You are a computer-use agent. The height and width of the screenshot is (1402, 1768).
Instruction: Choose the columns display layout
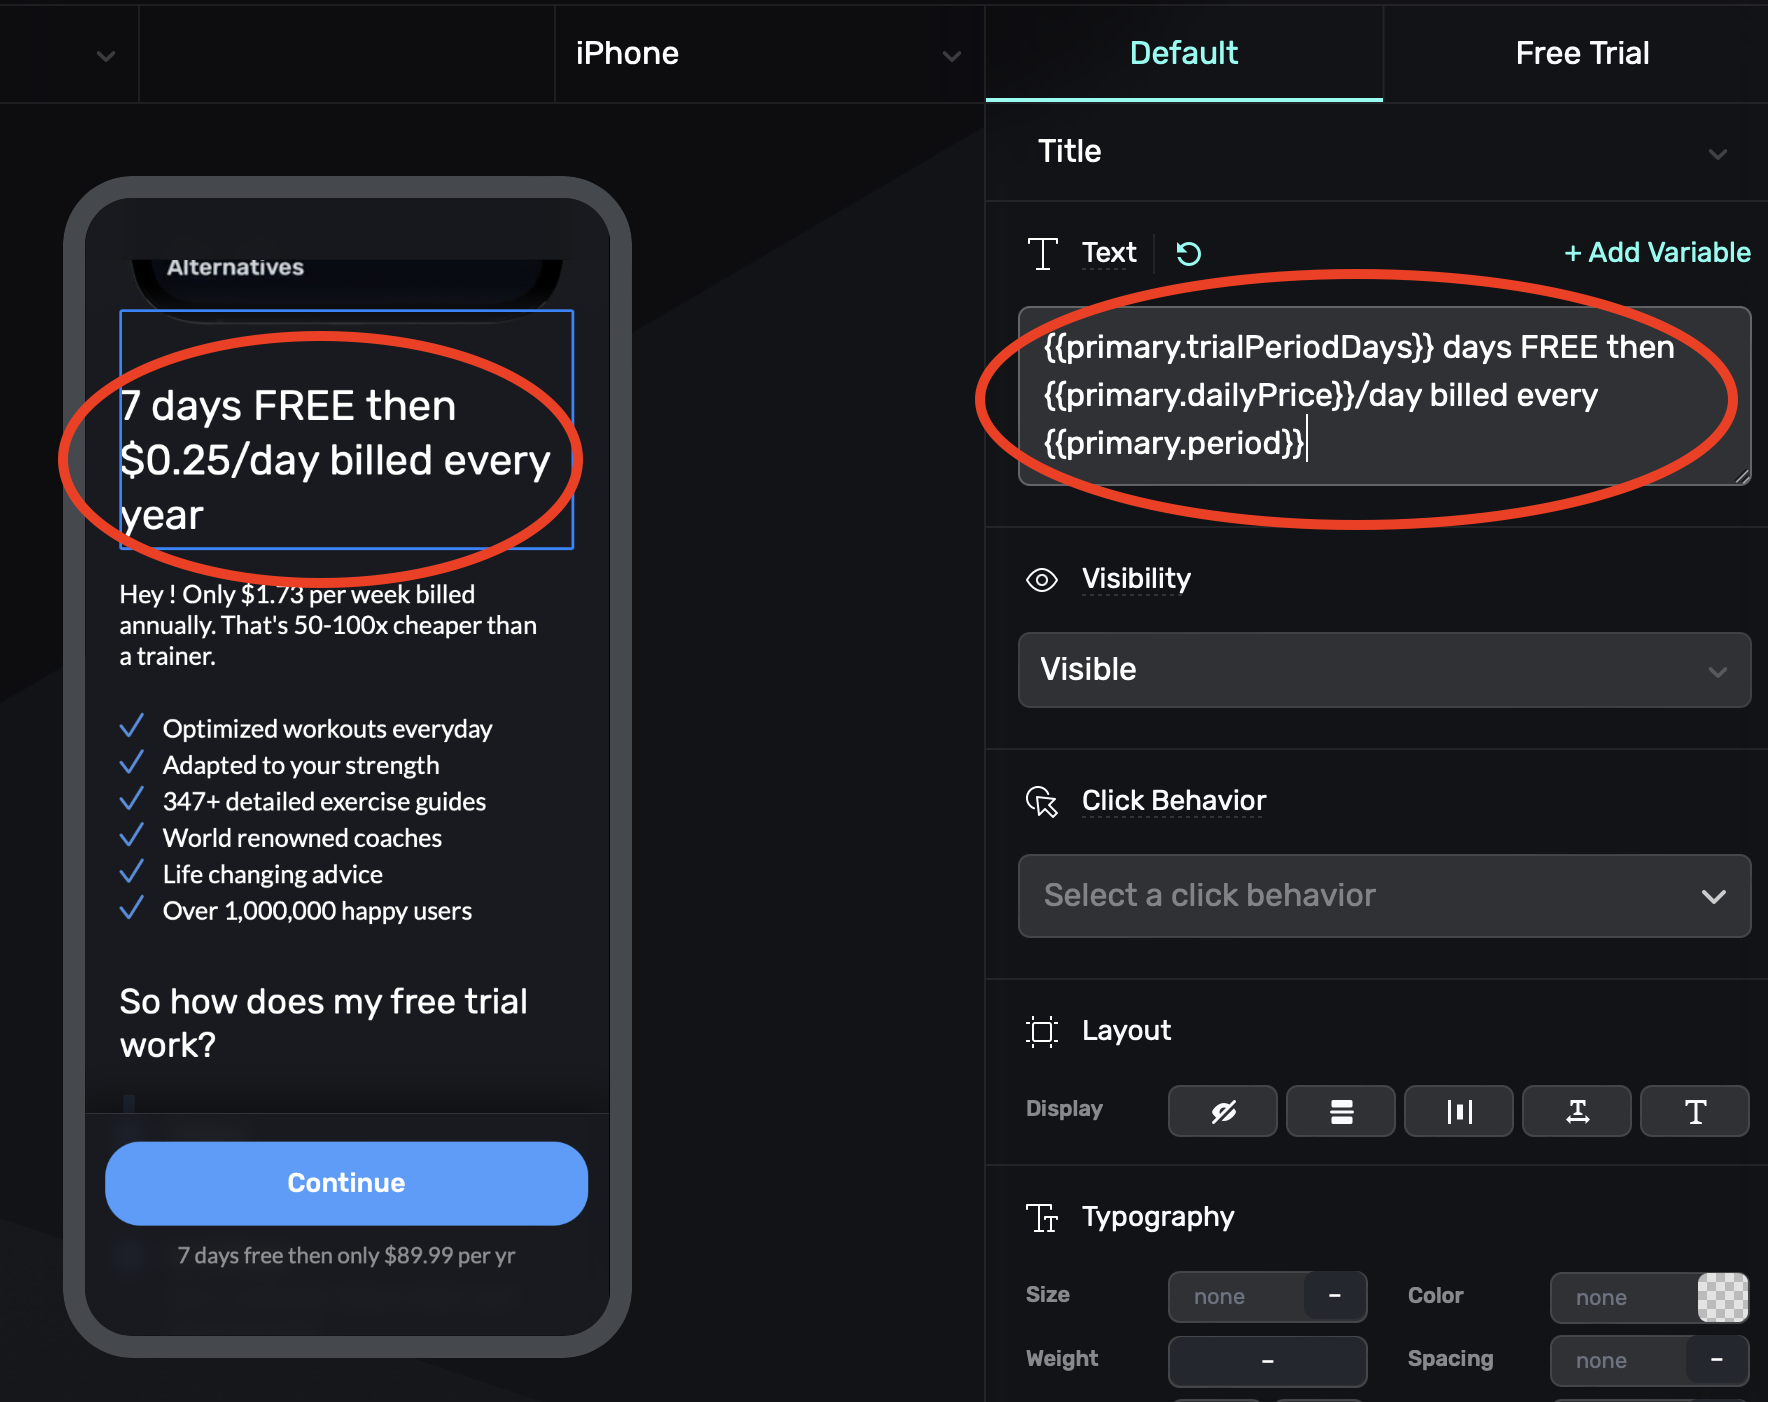point(1458,1111)
